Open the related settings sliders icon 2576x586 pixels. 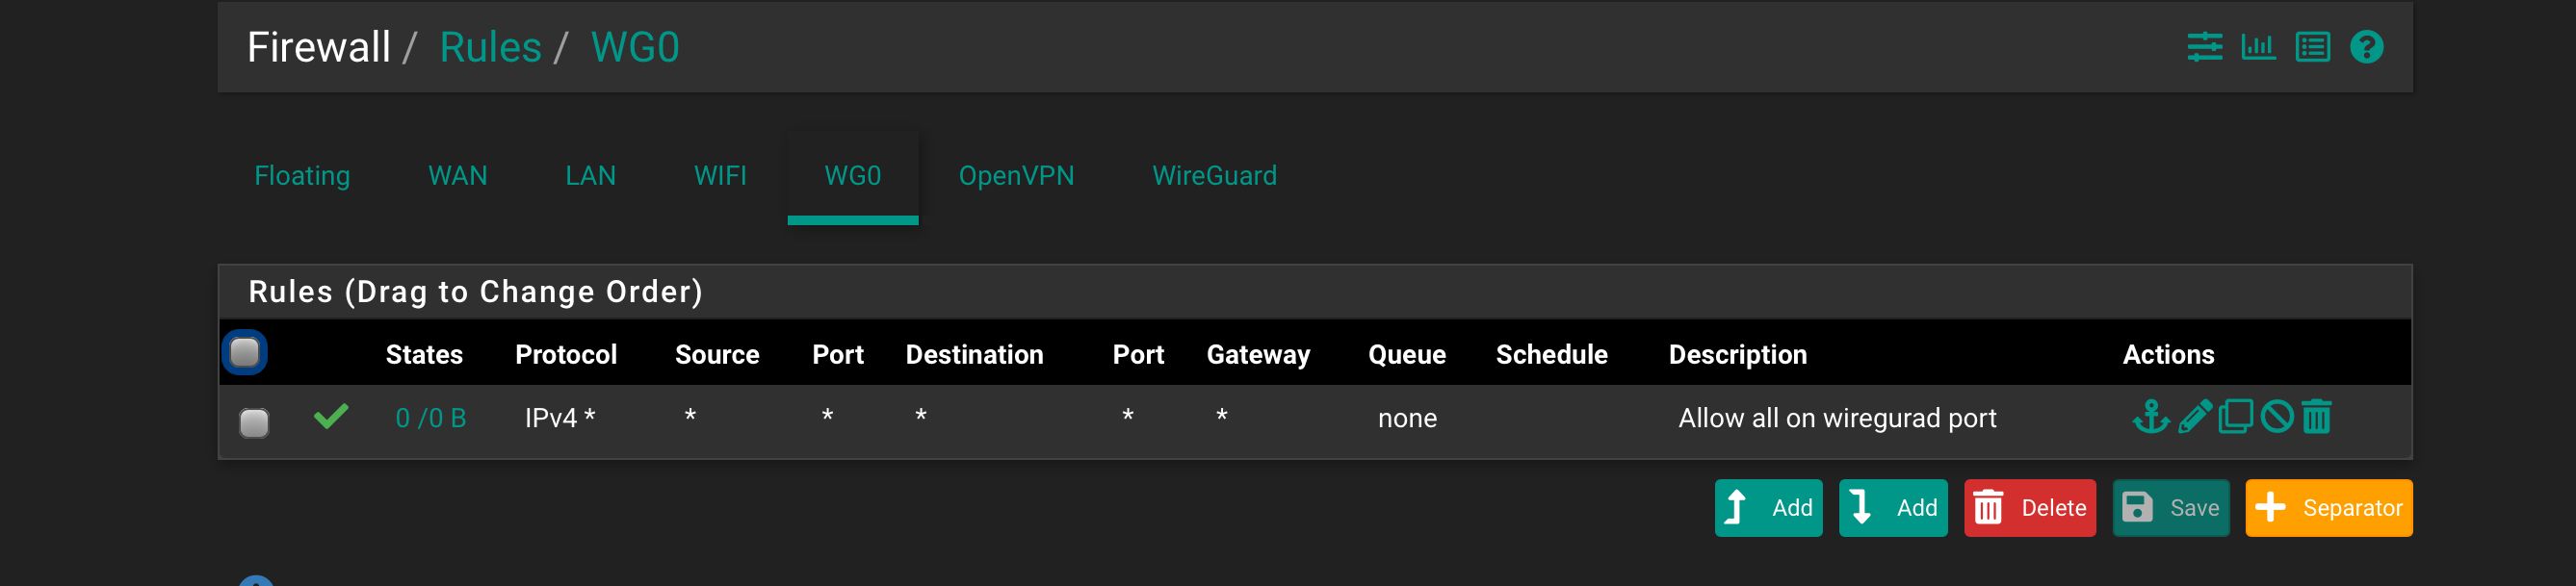pos(2204,47)
